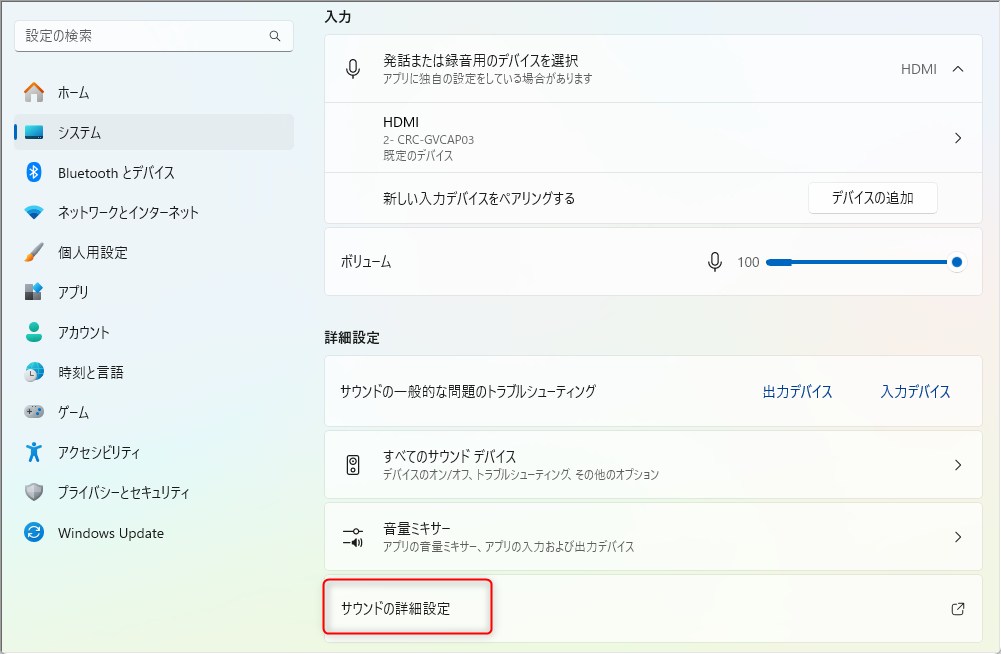Mute the microphone via volume mic icon
This screenshot has width=1001, height=654.
(x=715, y=262)
